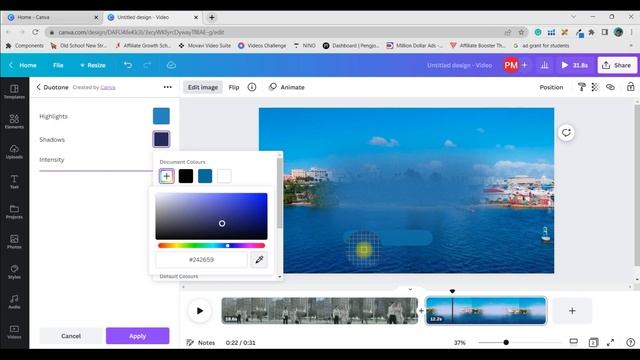Open a new browser tab

(212, 18)
